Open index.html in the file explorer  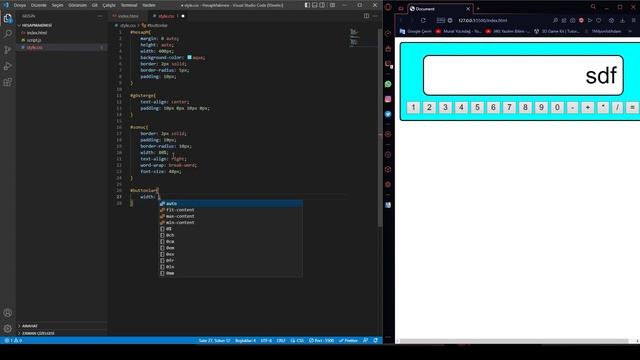click(37, 33)
